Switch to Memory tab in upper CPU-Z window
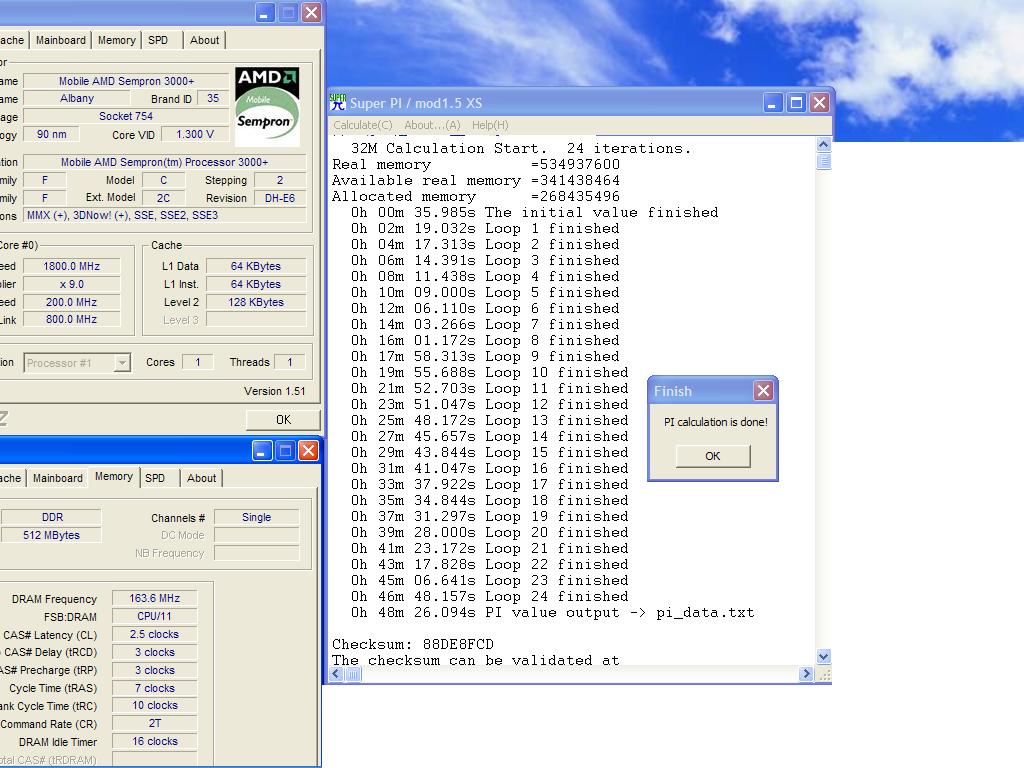This screenshot has width=1024, height=768. [116, 40]
